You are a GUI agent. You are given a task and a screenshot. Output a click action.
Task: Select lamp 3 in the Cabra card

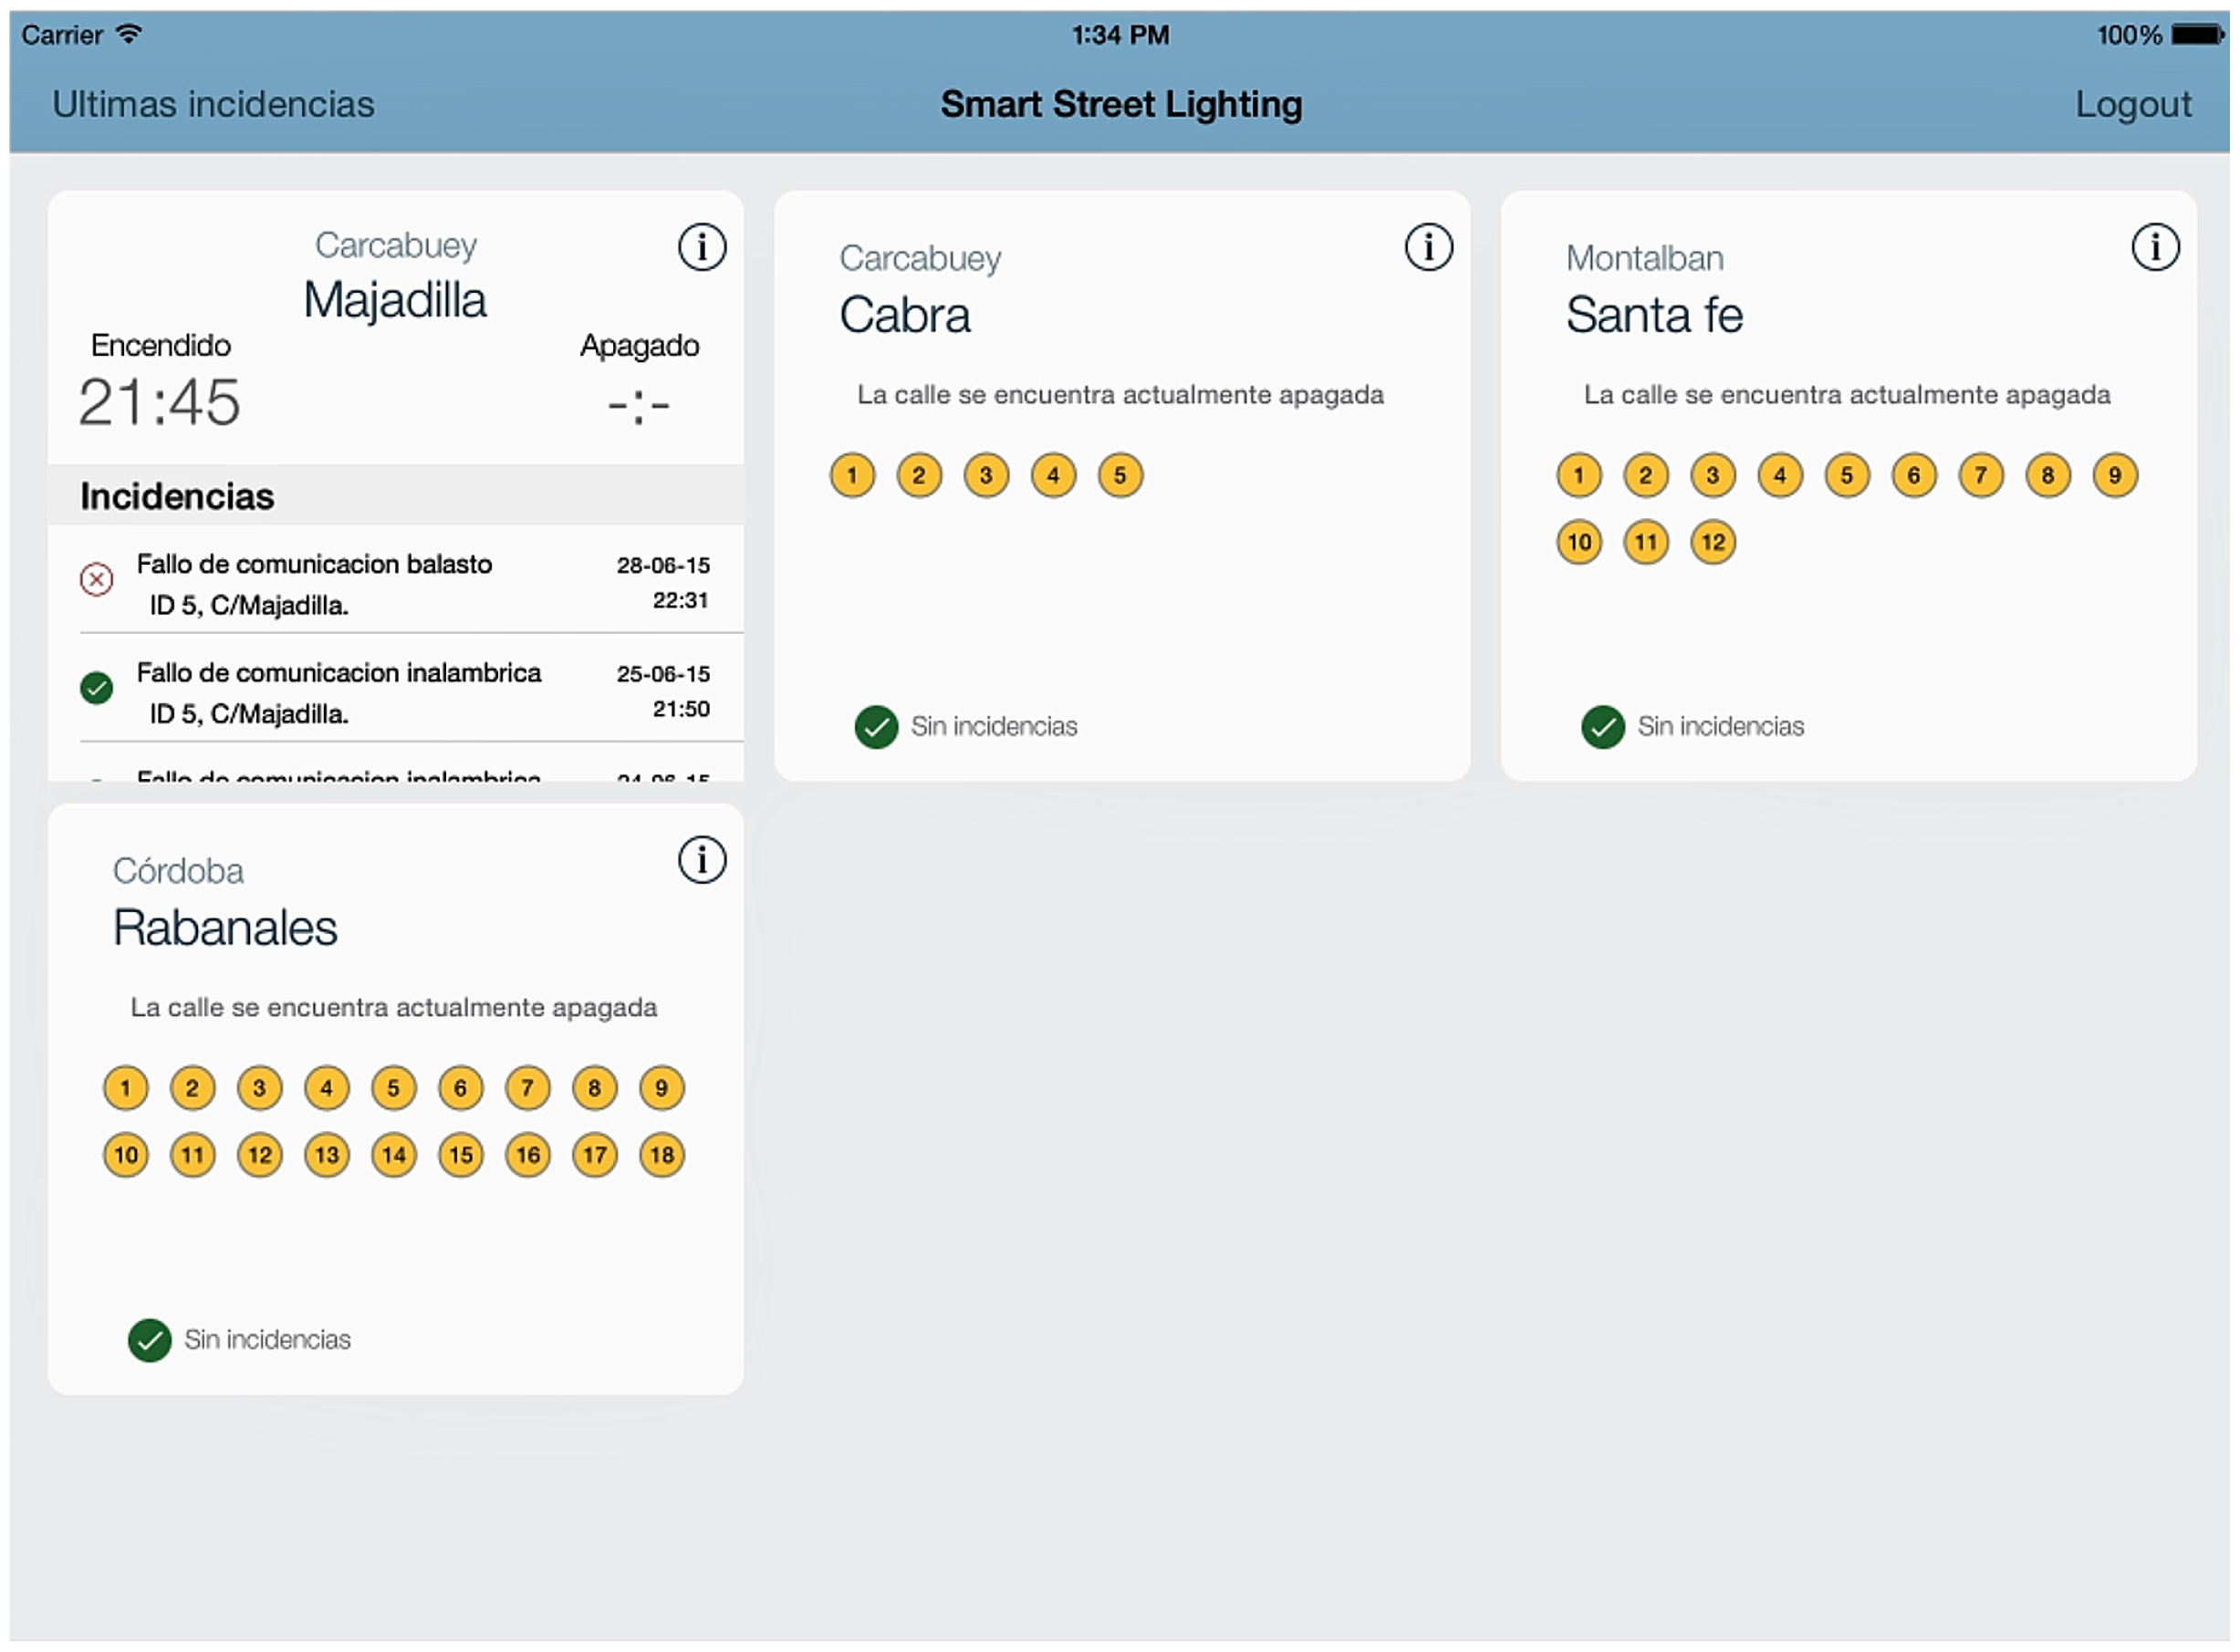(985, 475)
